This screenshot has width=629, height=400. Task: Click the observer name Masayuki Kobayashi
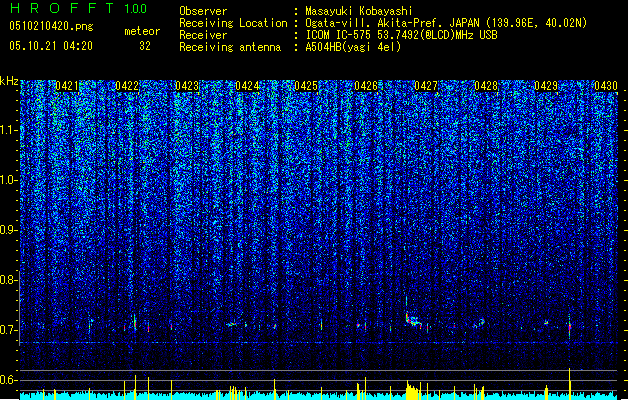point(359,11)
